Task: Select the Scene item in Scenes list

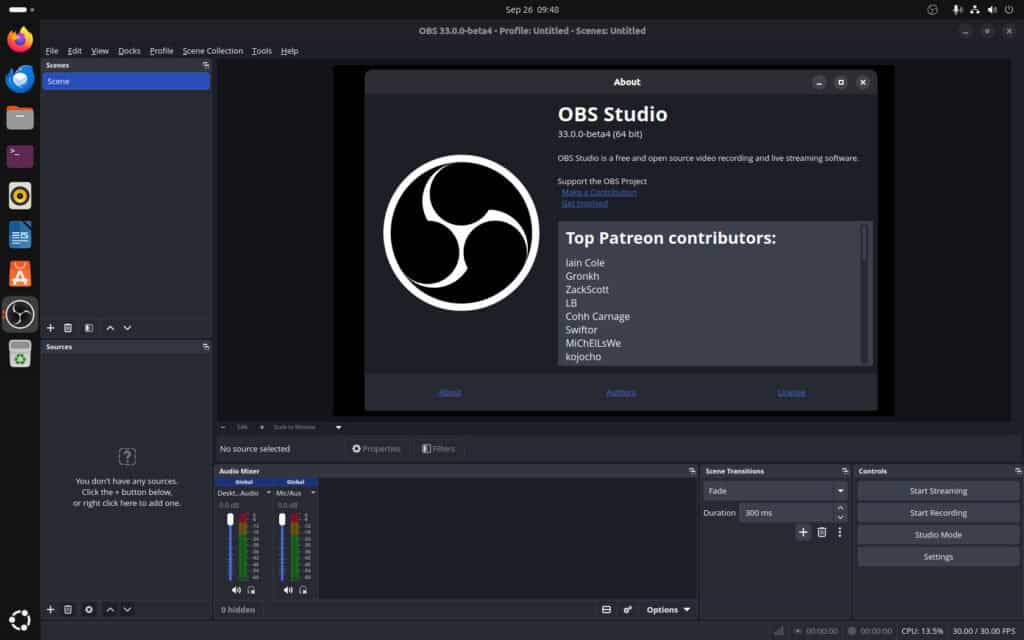Action: (126, 81)
